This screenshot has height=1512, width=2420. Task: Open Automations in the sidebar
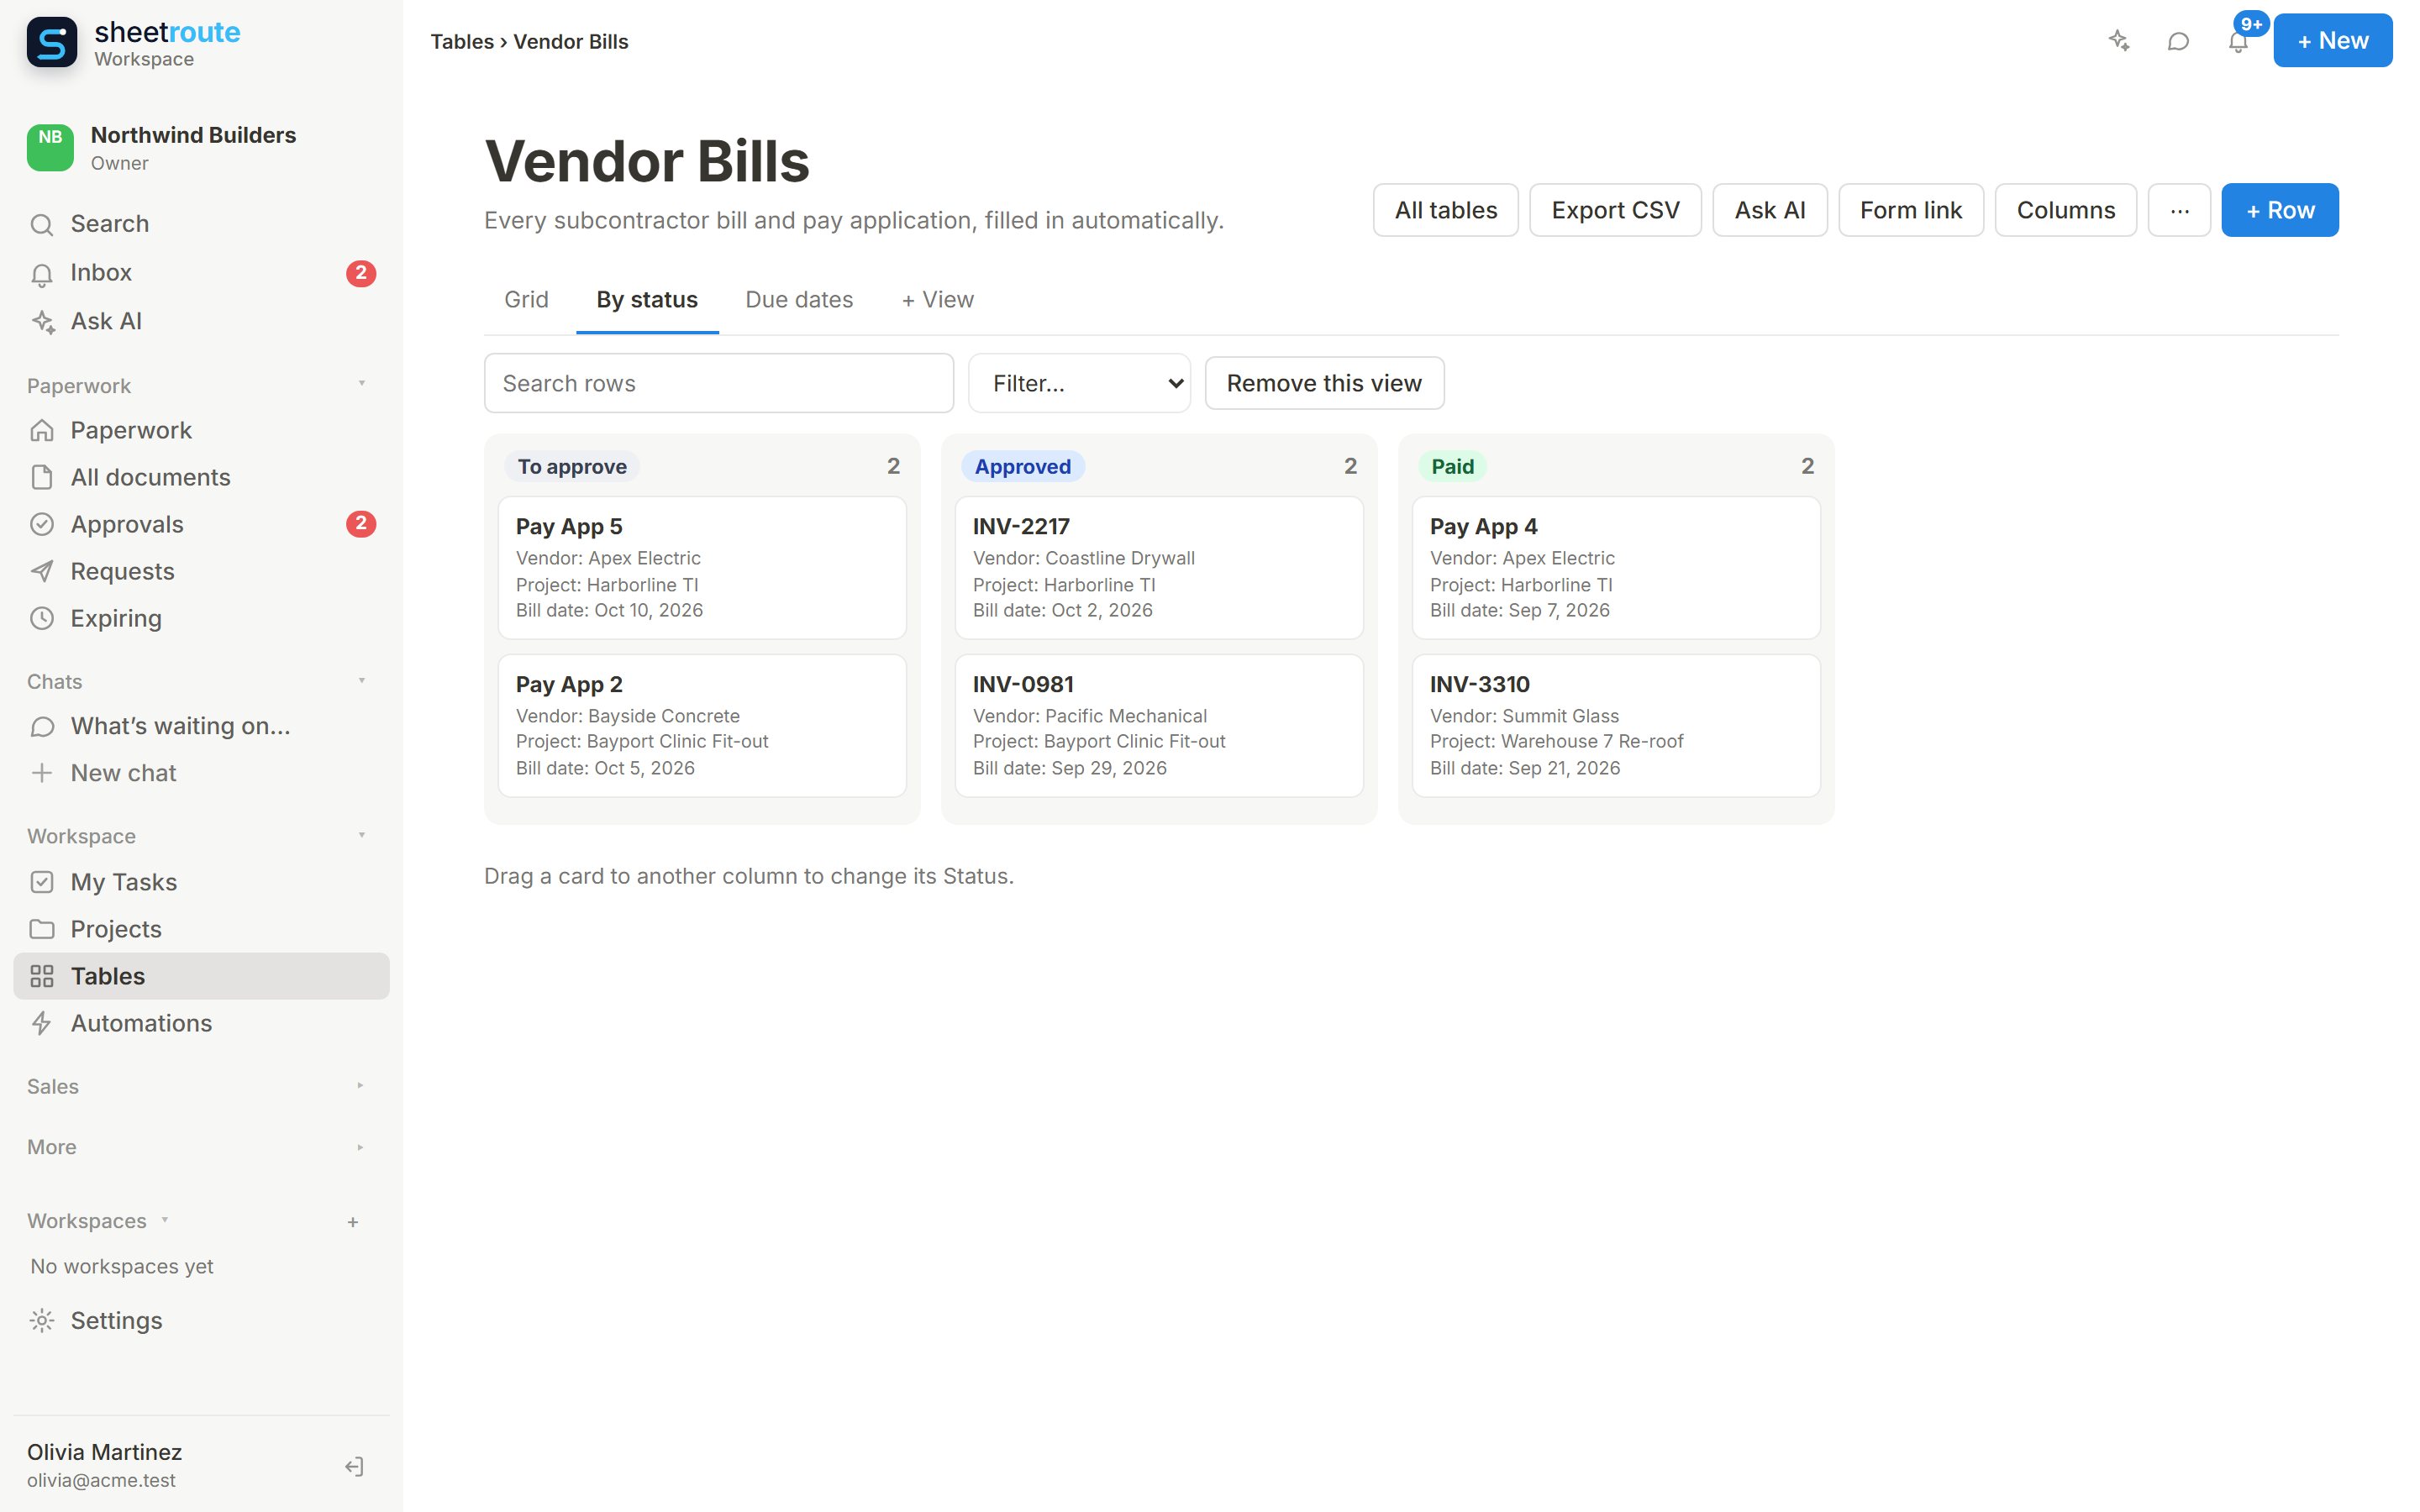[201, 1023]
